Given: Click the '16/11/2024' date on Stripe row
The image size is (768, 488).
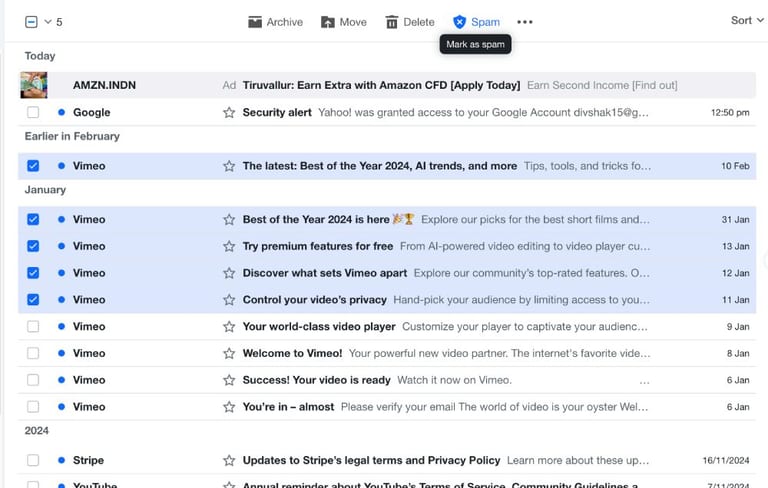Looking at the screenshot, I should pyautogui.click(x=725, y=461).
